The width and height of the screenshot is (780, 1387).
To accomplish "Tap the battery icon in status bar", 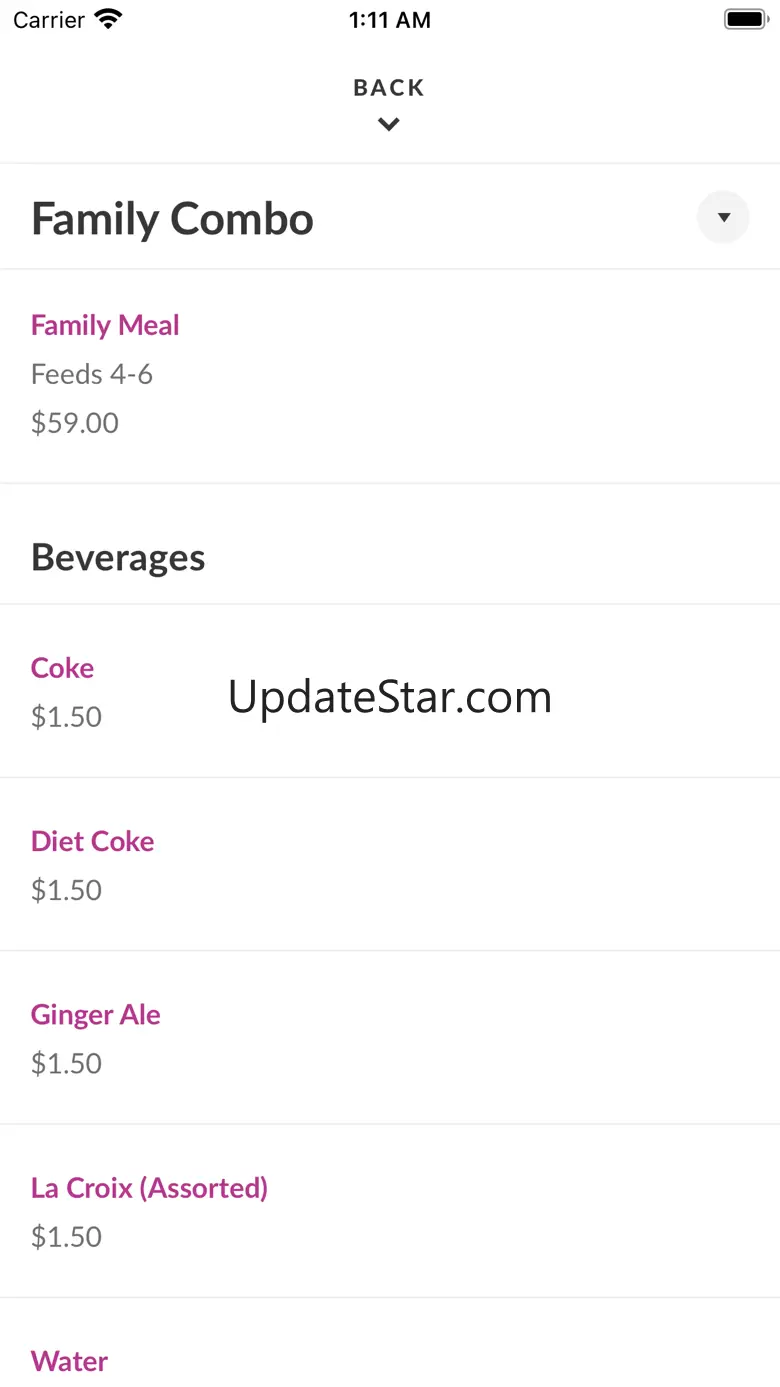I will (745, 20).
